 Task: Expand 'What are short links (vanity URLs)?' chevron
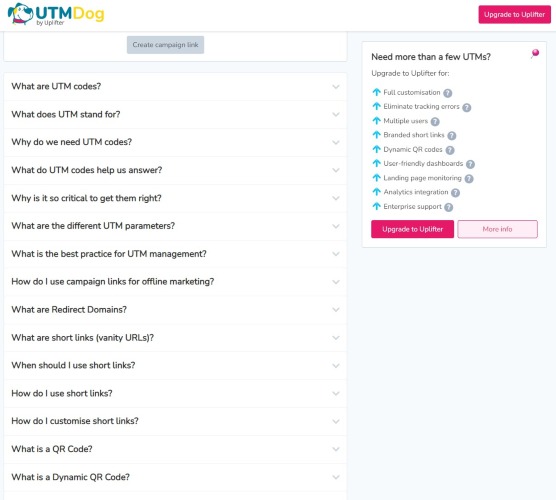click(x=336, y=338)
